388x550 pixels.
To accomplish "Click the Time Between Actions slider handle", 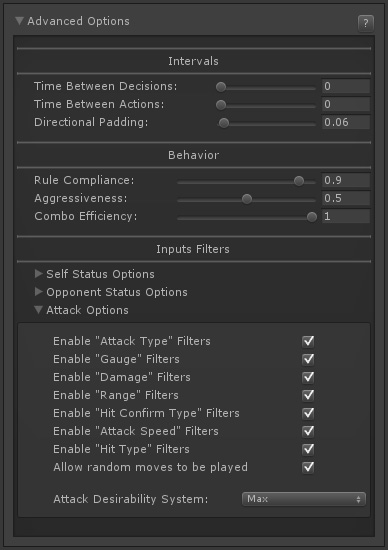I will pos(221,105).
